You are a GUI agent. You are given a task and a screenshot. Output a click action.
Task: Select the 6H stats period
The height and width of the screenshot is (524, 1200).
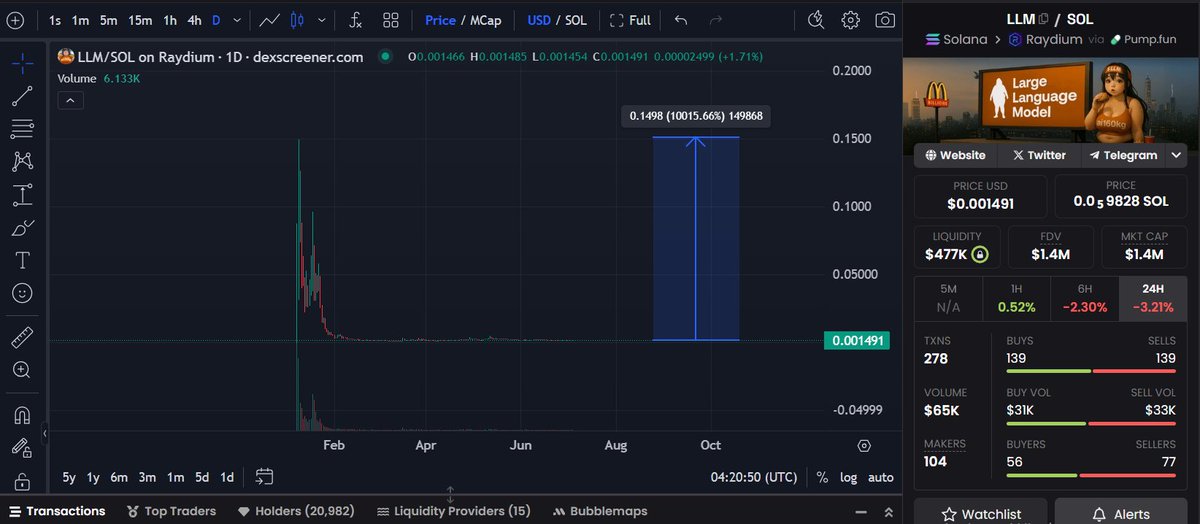pos(1084,299)
